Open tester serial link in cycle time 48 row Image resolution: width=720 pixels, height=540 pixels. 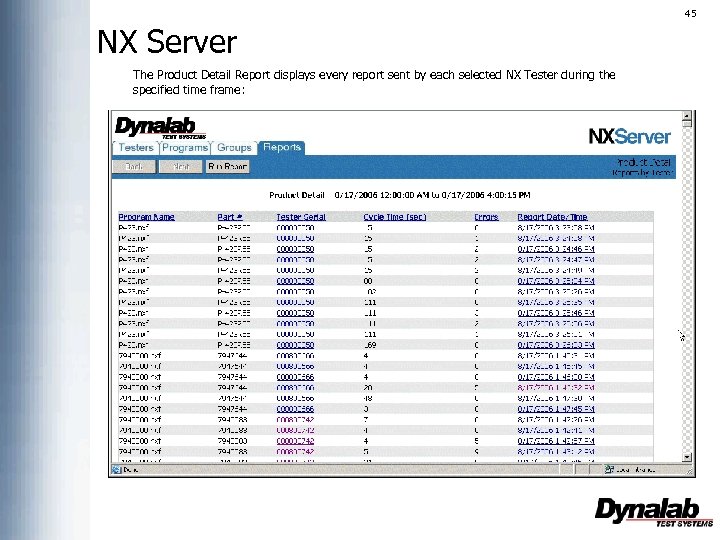pos(295,398)
